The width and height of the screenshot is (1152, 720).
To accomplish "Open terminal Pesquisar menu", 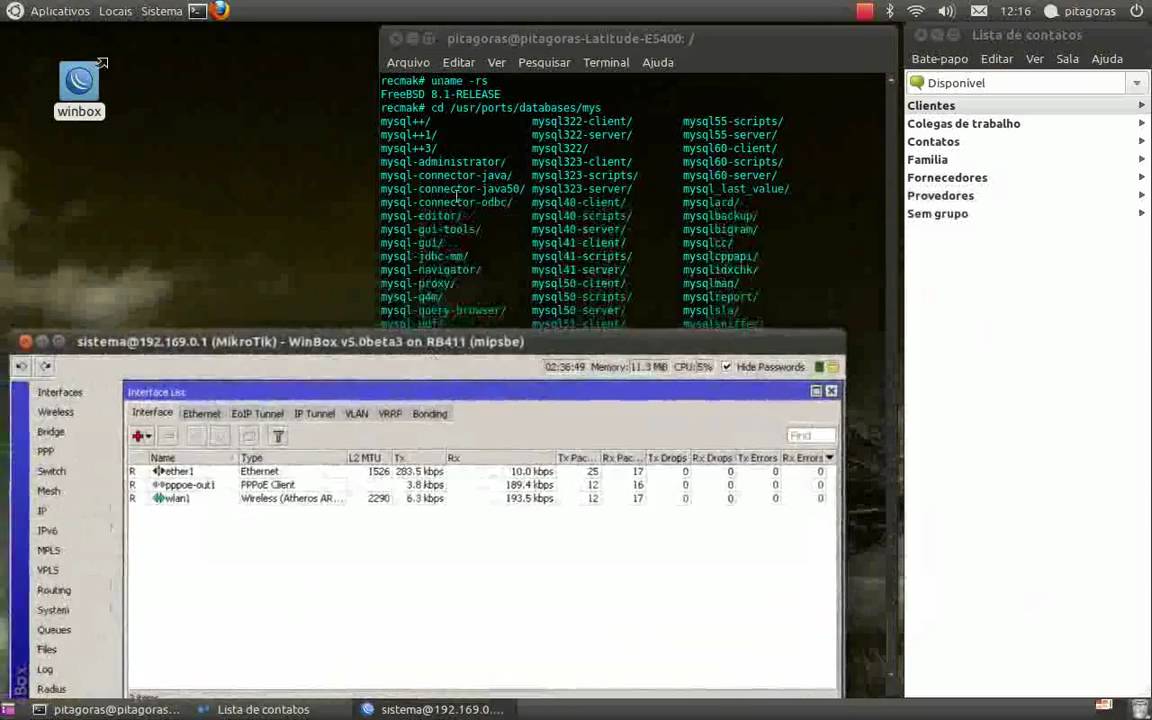I will point(544,62).
